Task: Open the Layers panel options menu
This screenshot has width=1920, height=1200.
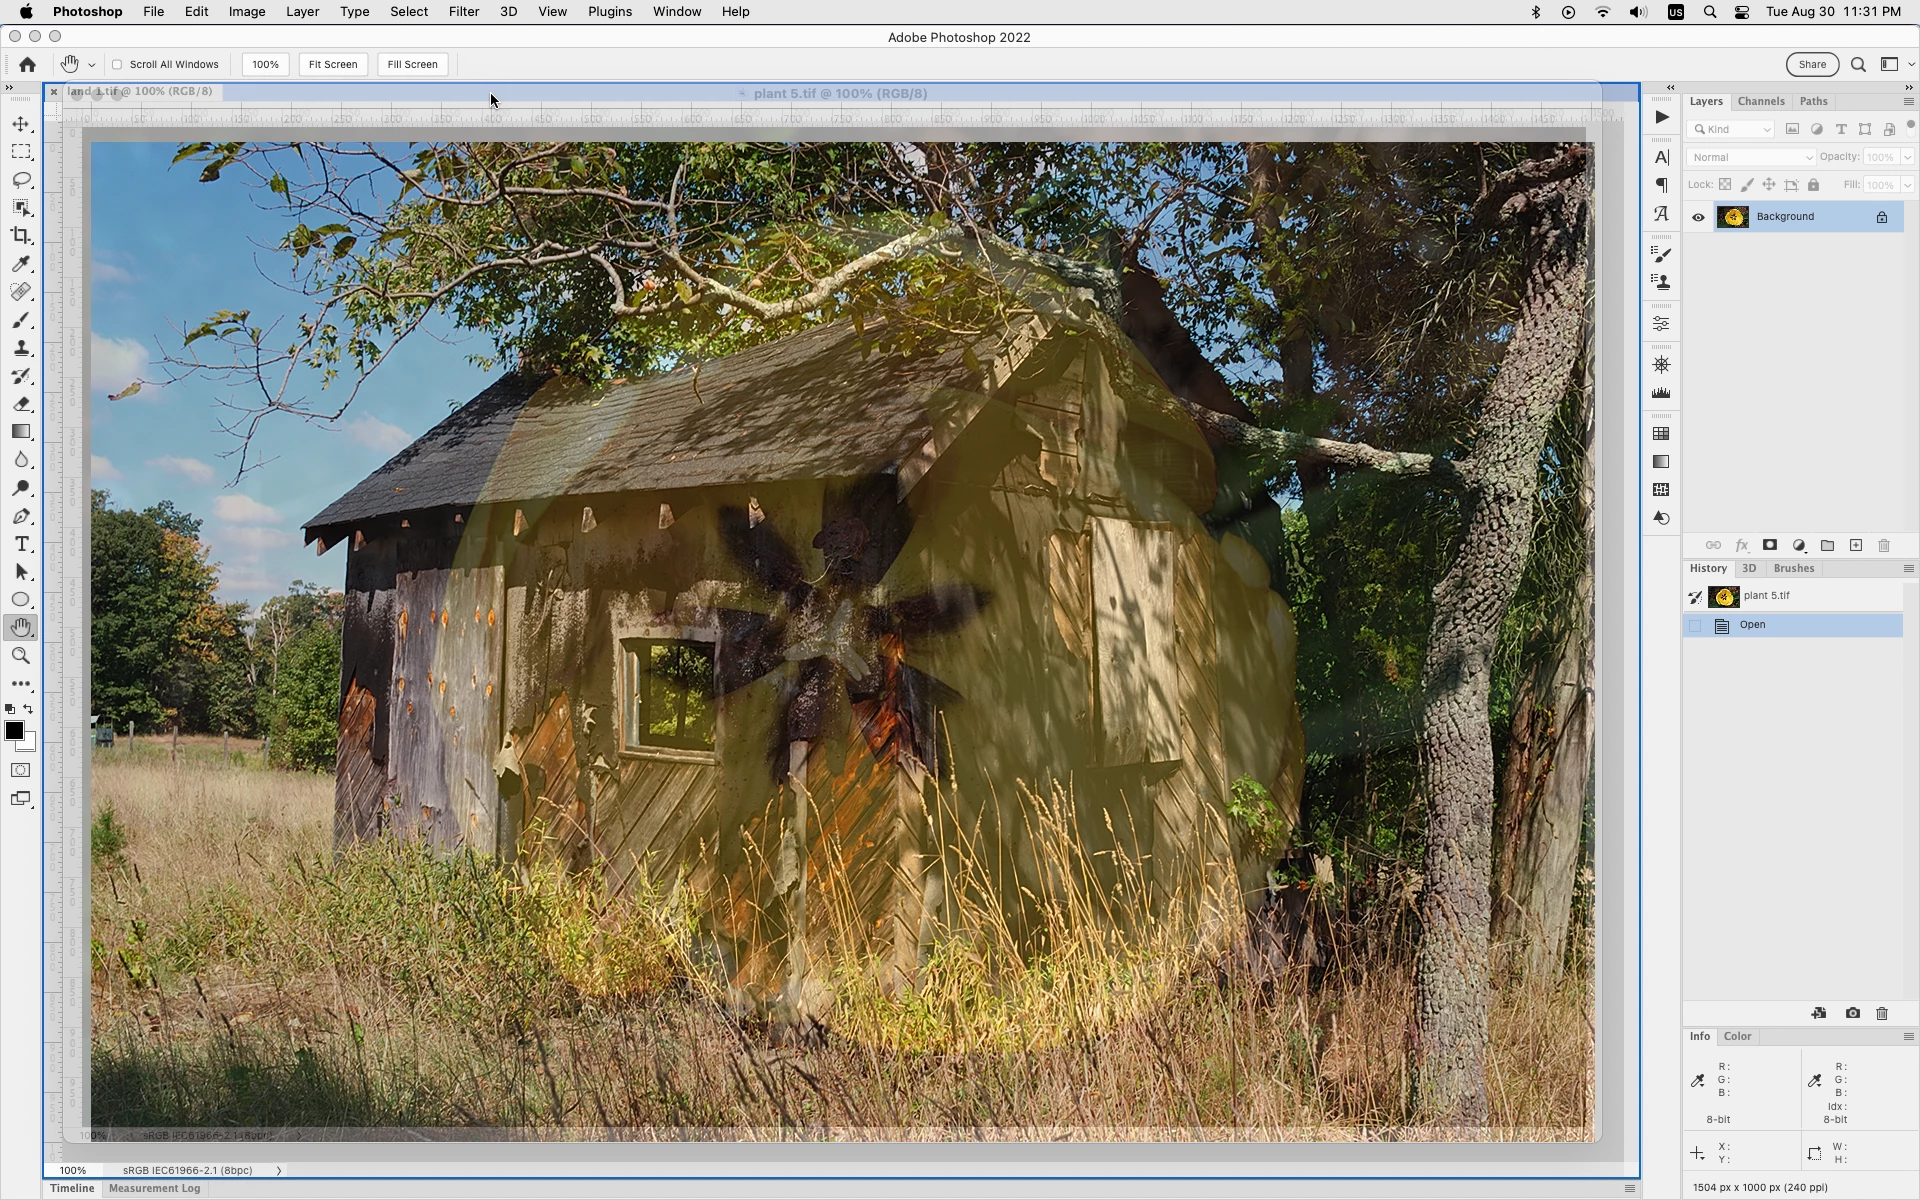Action: point(1908,102)
